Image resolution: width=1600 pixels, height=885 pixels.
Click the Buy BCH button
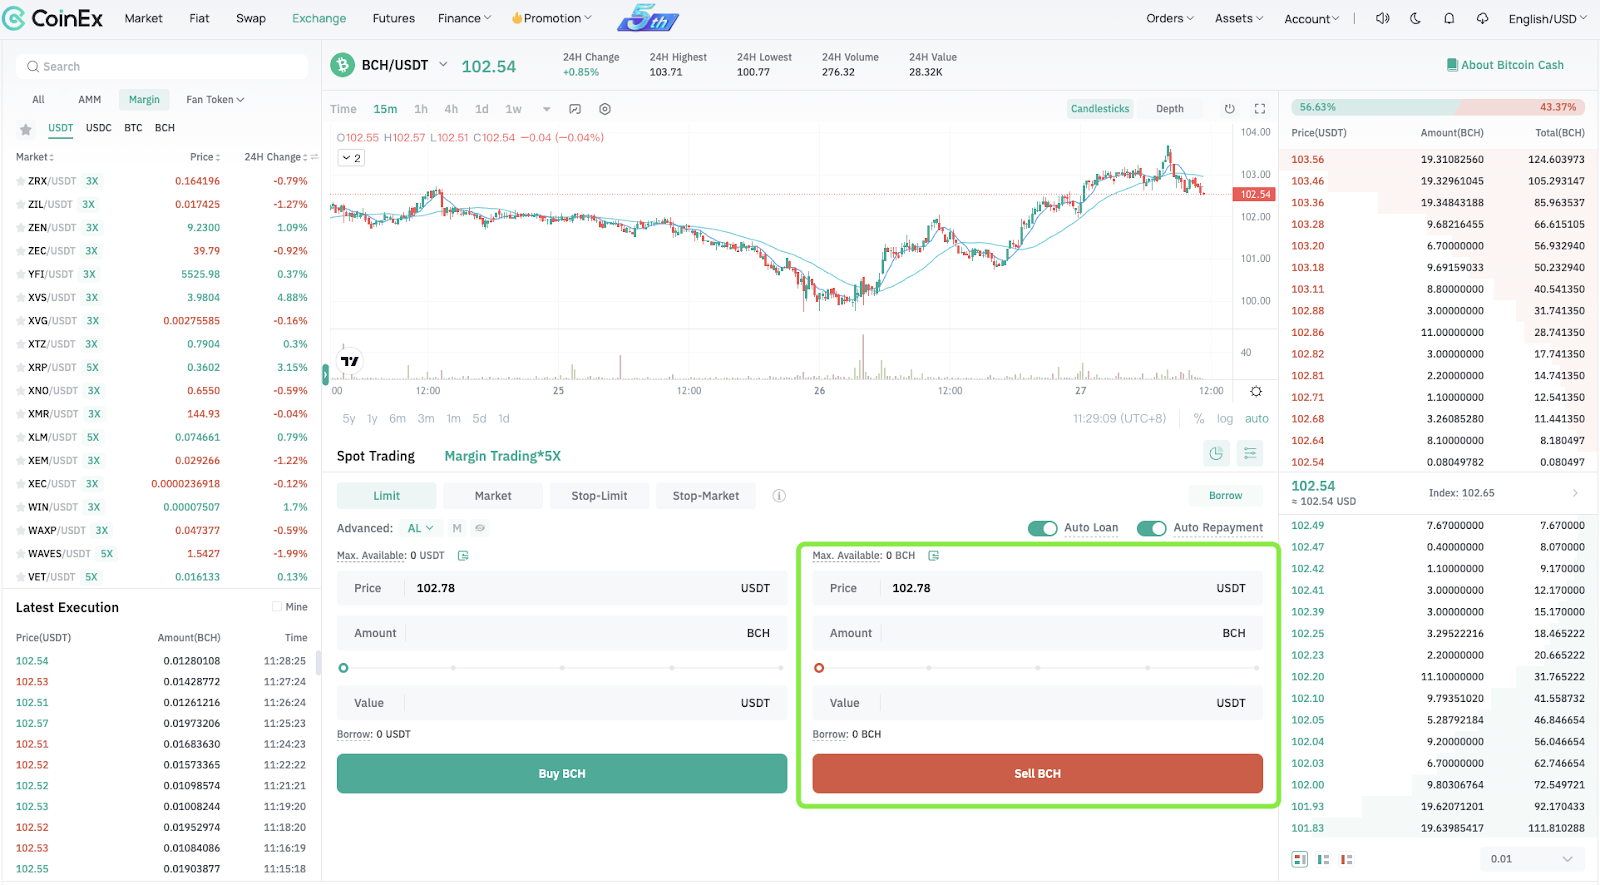coord(562,773)
